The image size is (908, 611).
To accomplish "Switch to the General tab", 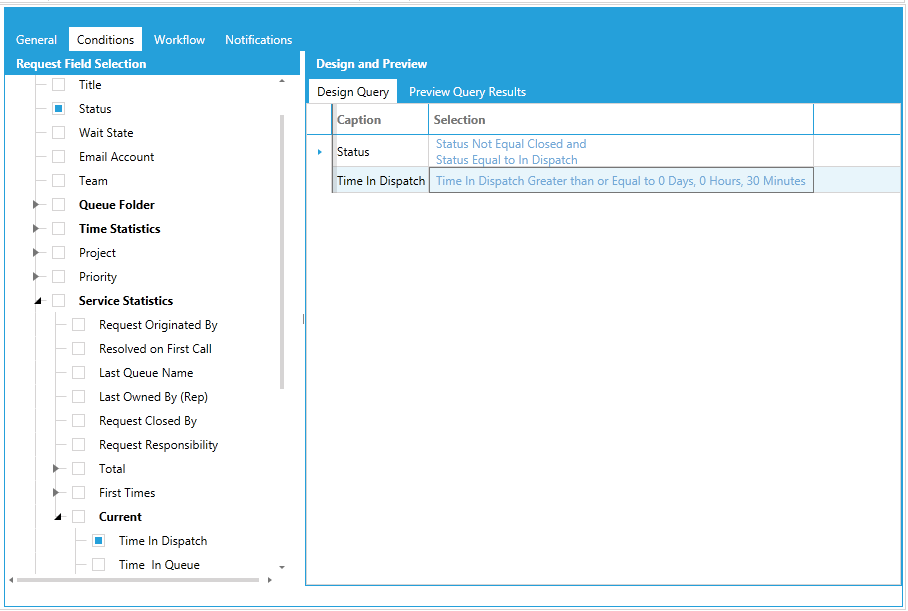I will click(36, 40).
